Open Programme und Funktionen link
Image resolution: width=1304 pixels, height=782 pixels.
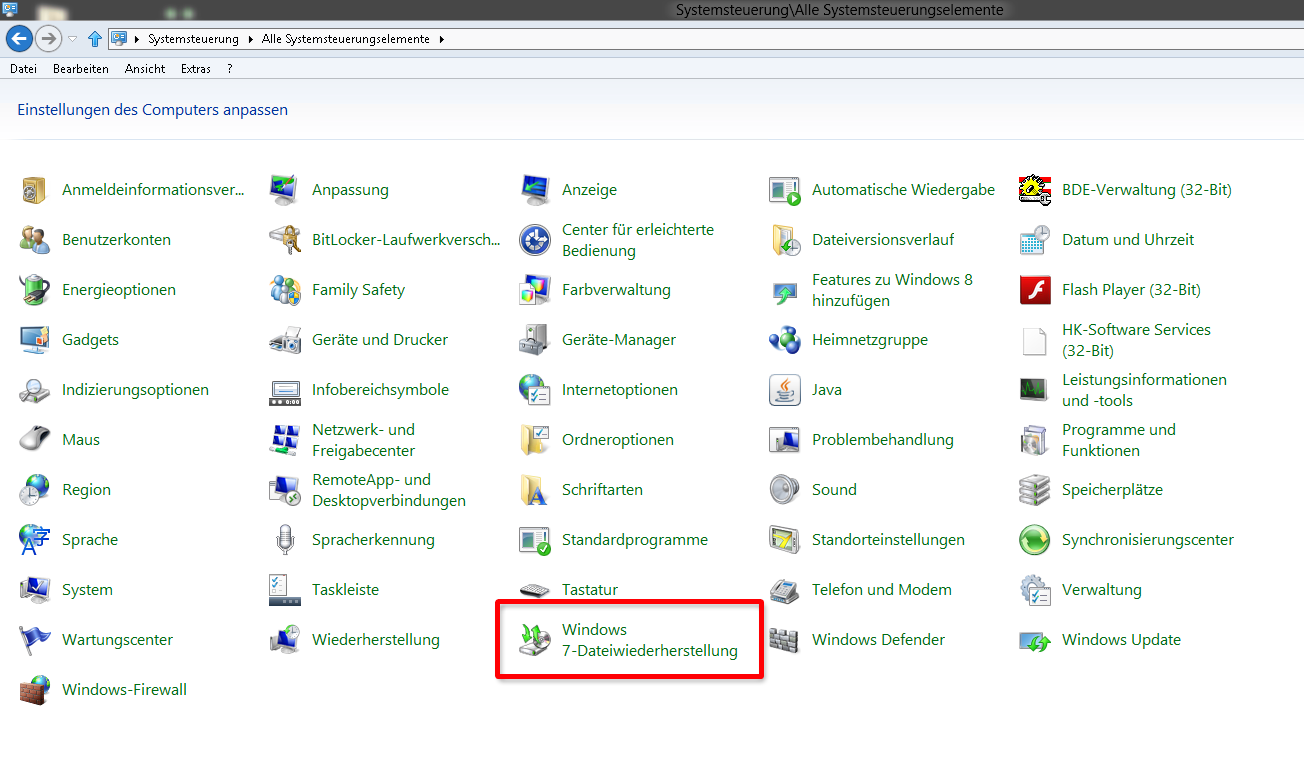point(1119,440)
